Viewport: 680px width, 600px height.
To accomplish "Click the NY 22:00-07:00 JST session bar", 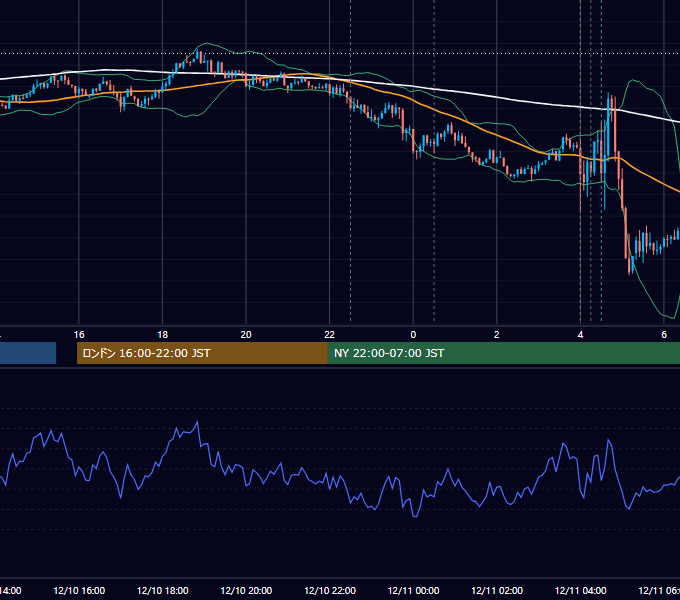I will (503, 353).
